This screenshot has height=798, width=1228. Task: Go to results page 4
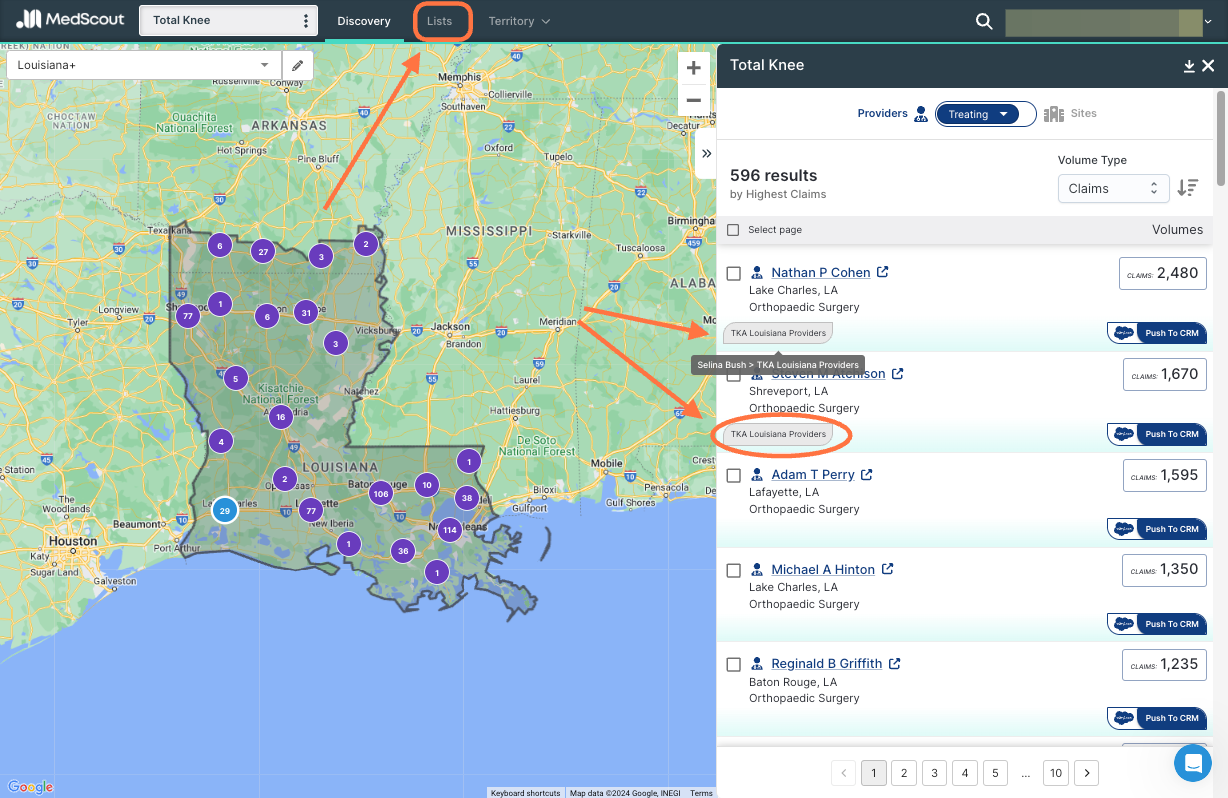coord(964,773)
